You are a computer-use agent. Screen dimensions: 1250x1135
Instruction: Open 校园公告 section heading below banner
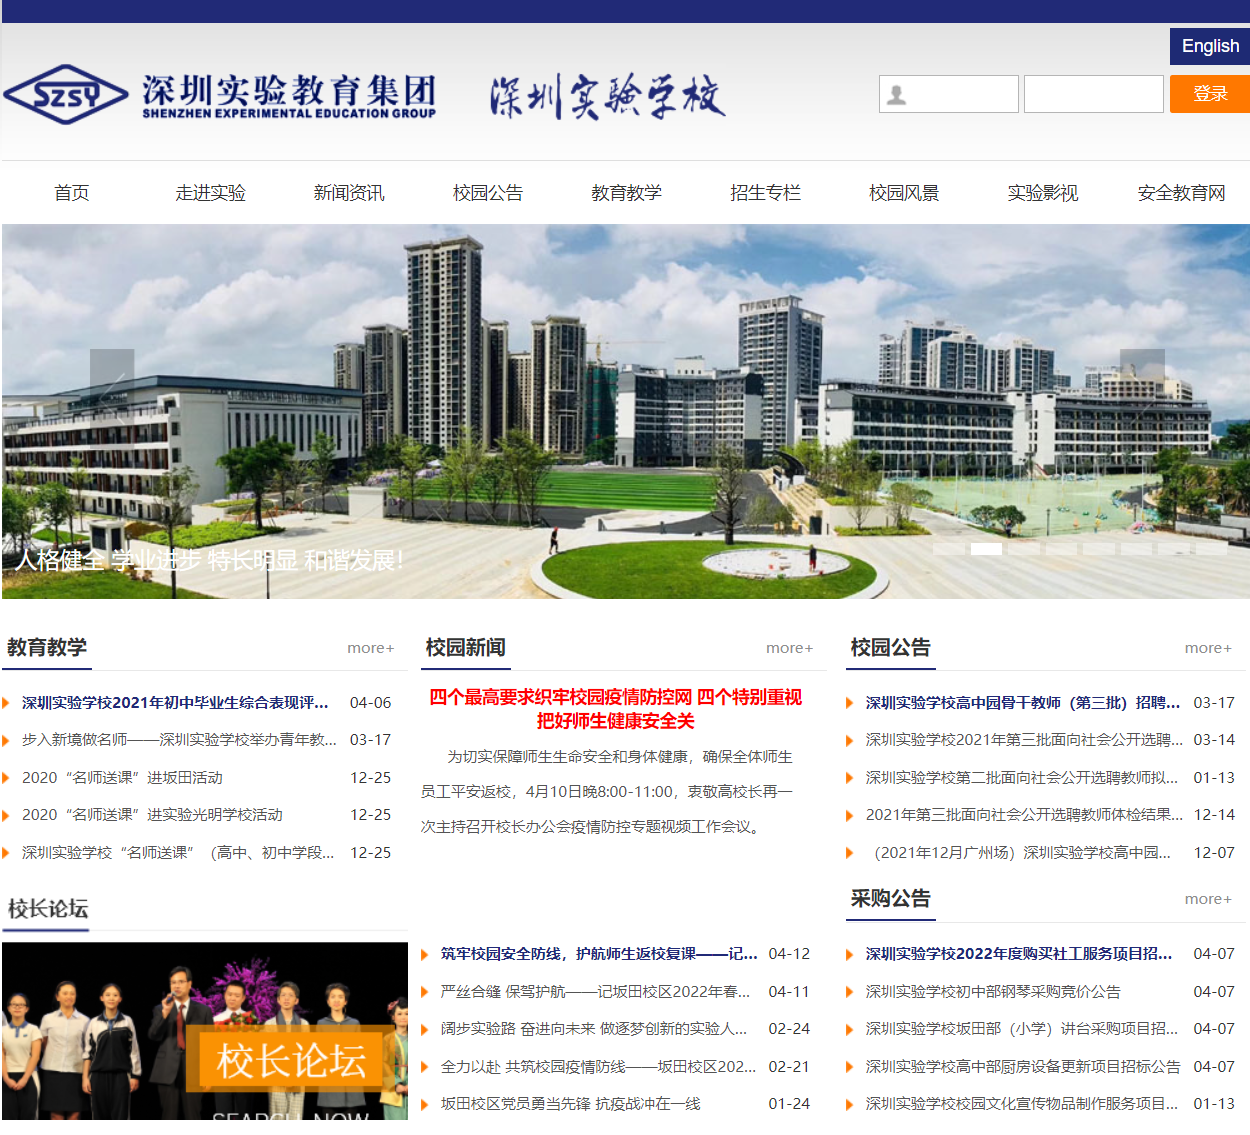[x=891, y=647]
